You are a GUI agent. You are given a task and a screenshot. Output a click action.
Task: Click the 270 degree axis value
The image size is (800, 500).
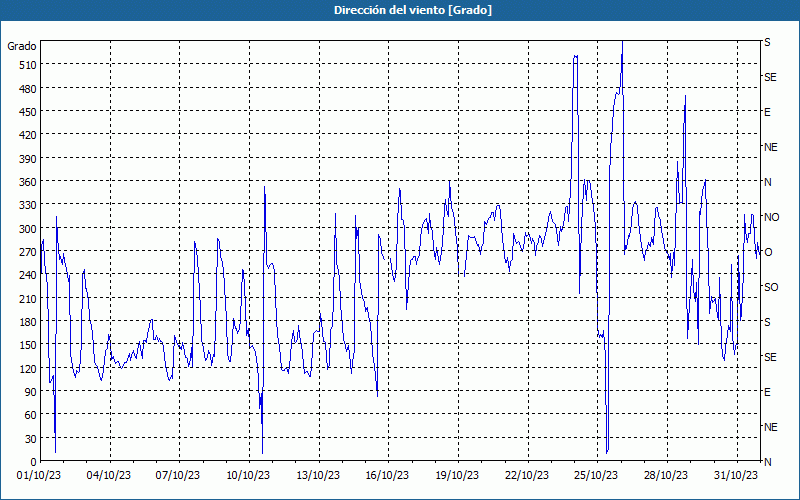pyautogui.click(x=28, y=252)
